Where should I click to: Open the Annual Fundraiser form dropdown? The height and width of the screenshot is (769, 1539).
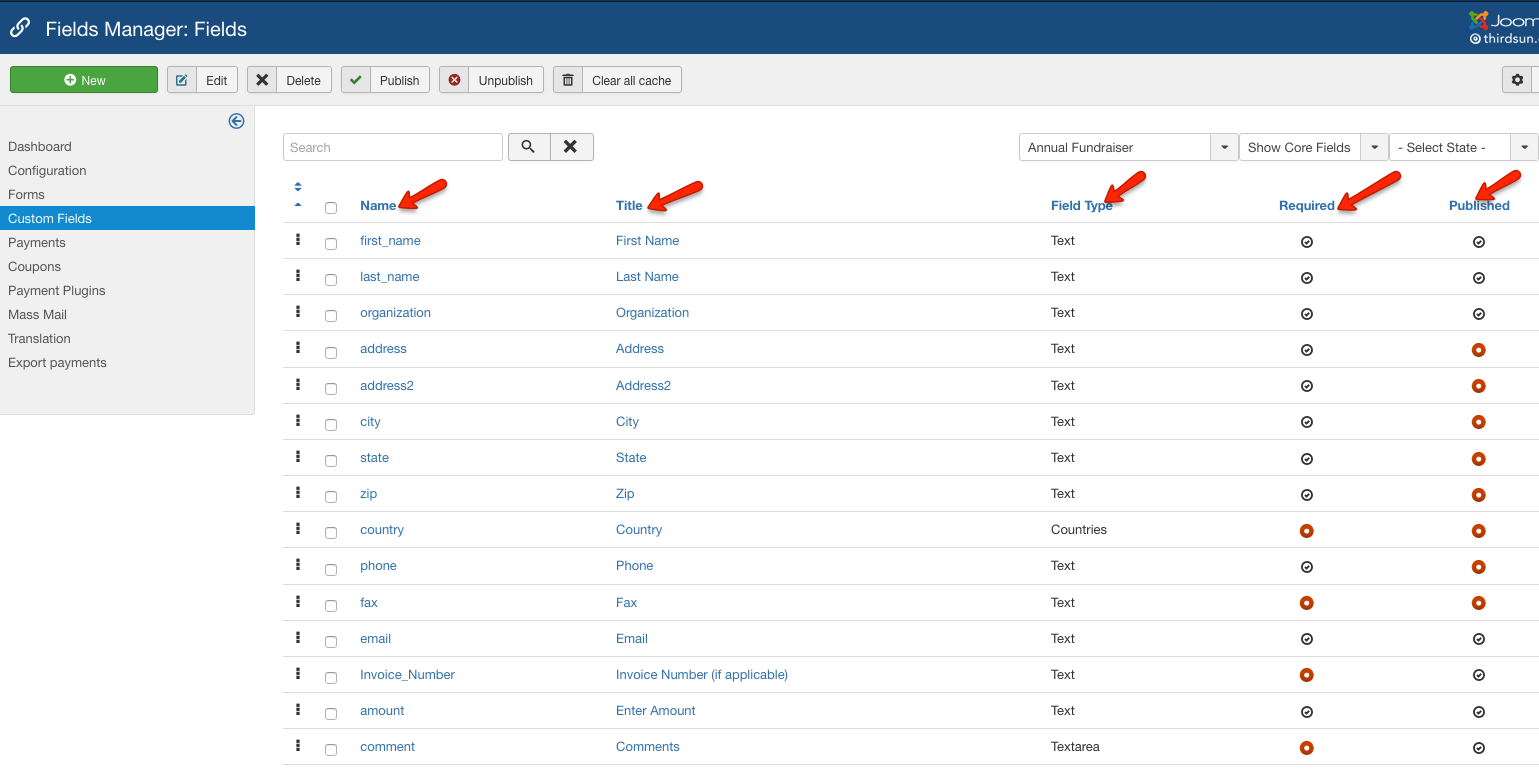1127,147
